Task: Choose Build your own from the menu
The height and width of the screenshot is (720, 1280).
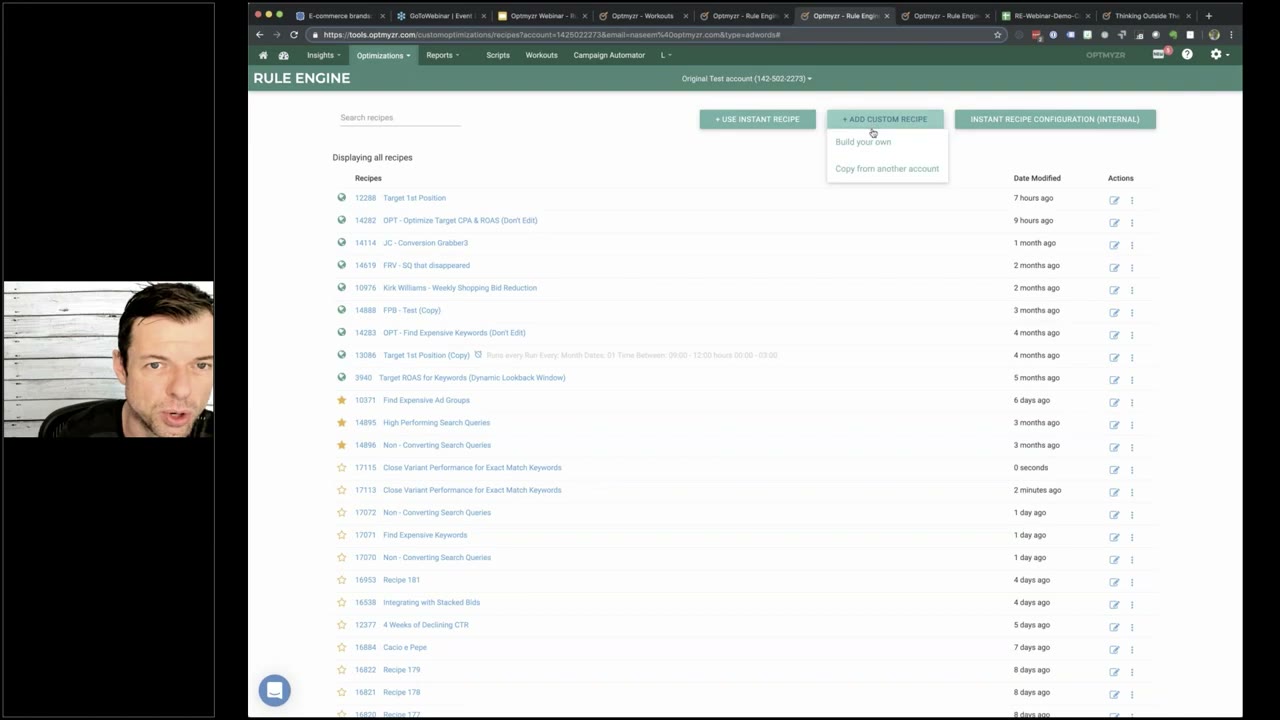Action: pyautogui.click(x=863, y=142)
